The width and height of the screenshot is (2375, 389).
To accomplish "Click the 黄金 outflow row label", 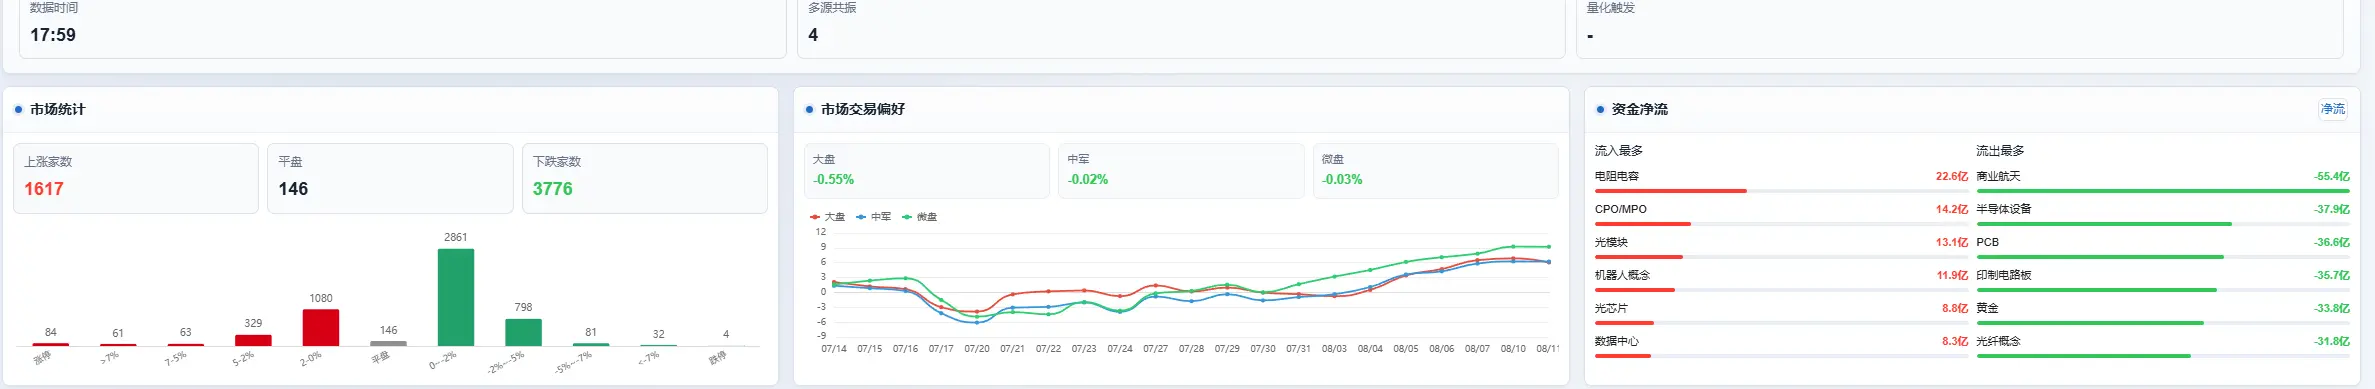I will (1987, 308).
